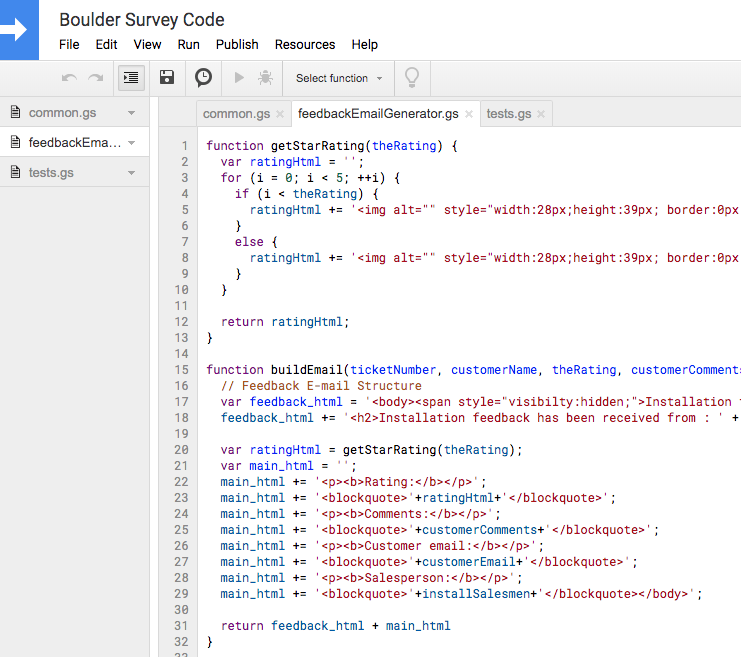Click the lightbulb icon in the toolbar
The width and height of the screenshot is (741, 657).
(x=411, y=78)
